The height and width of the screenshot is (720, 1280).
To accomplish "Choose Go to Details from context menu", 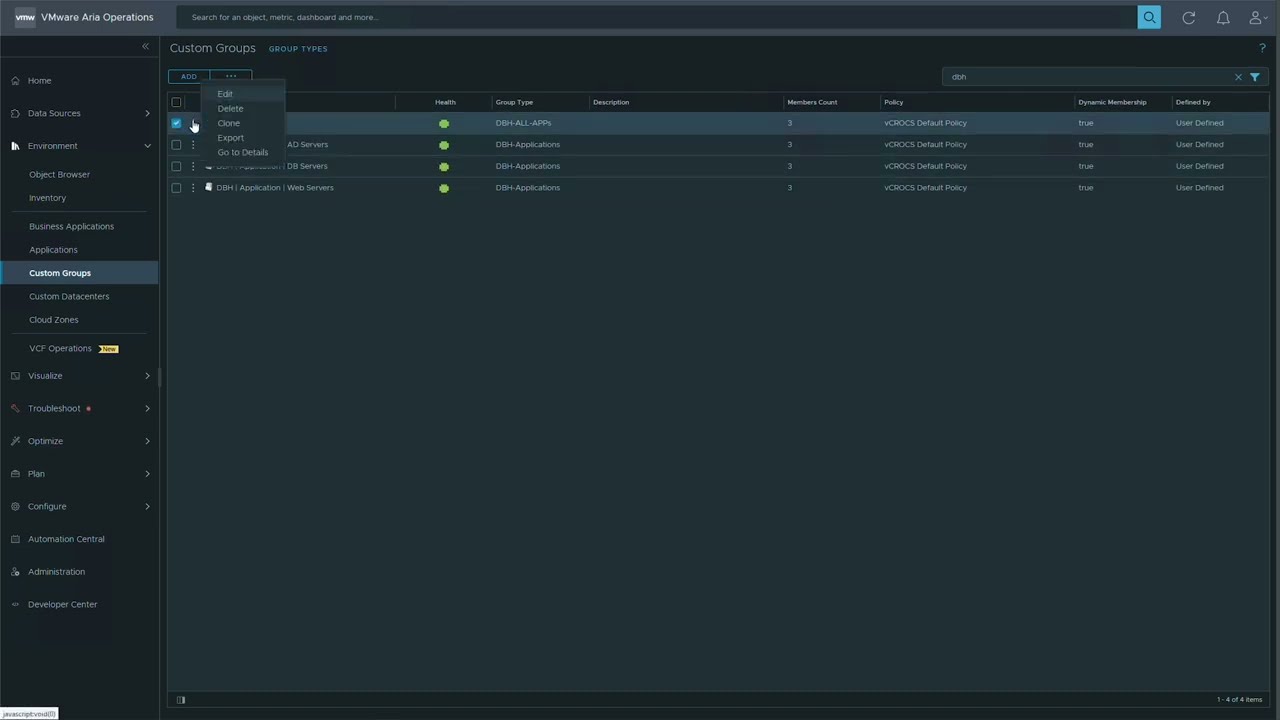I will (242, 152).
